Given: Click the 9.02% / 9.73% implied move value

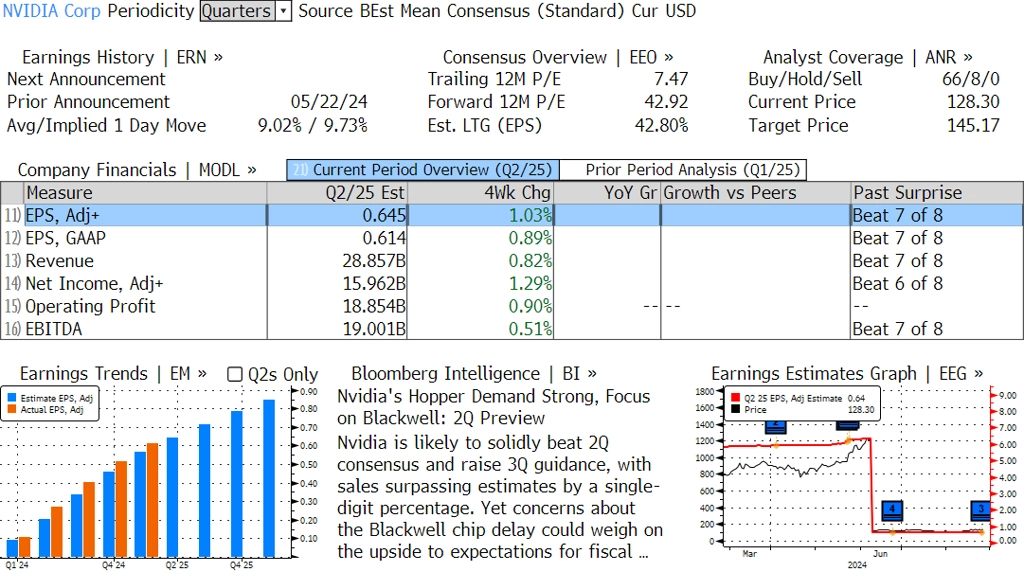Looking at the screenshot, I should click(x=312, y=125).
